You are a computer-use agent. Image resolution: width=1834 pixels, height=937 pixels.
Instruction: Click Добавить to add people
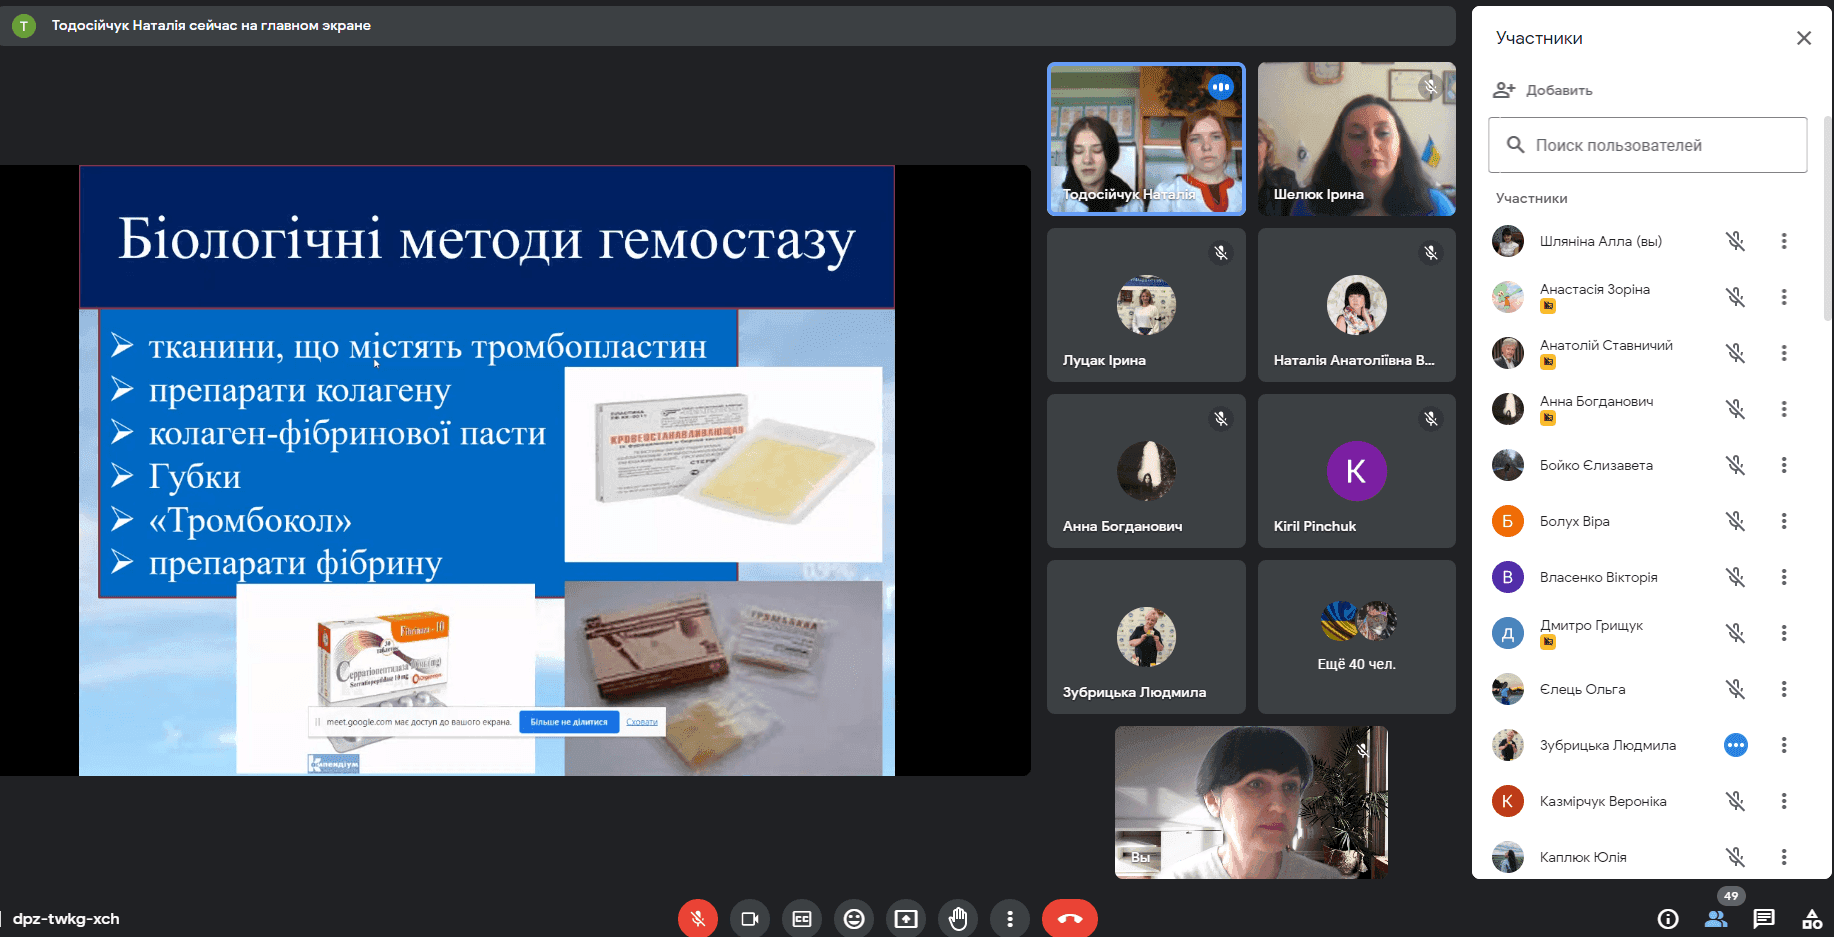tap(1542, 90)
